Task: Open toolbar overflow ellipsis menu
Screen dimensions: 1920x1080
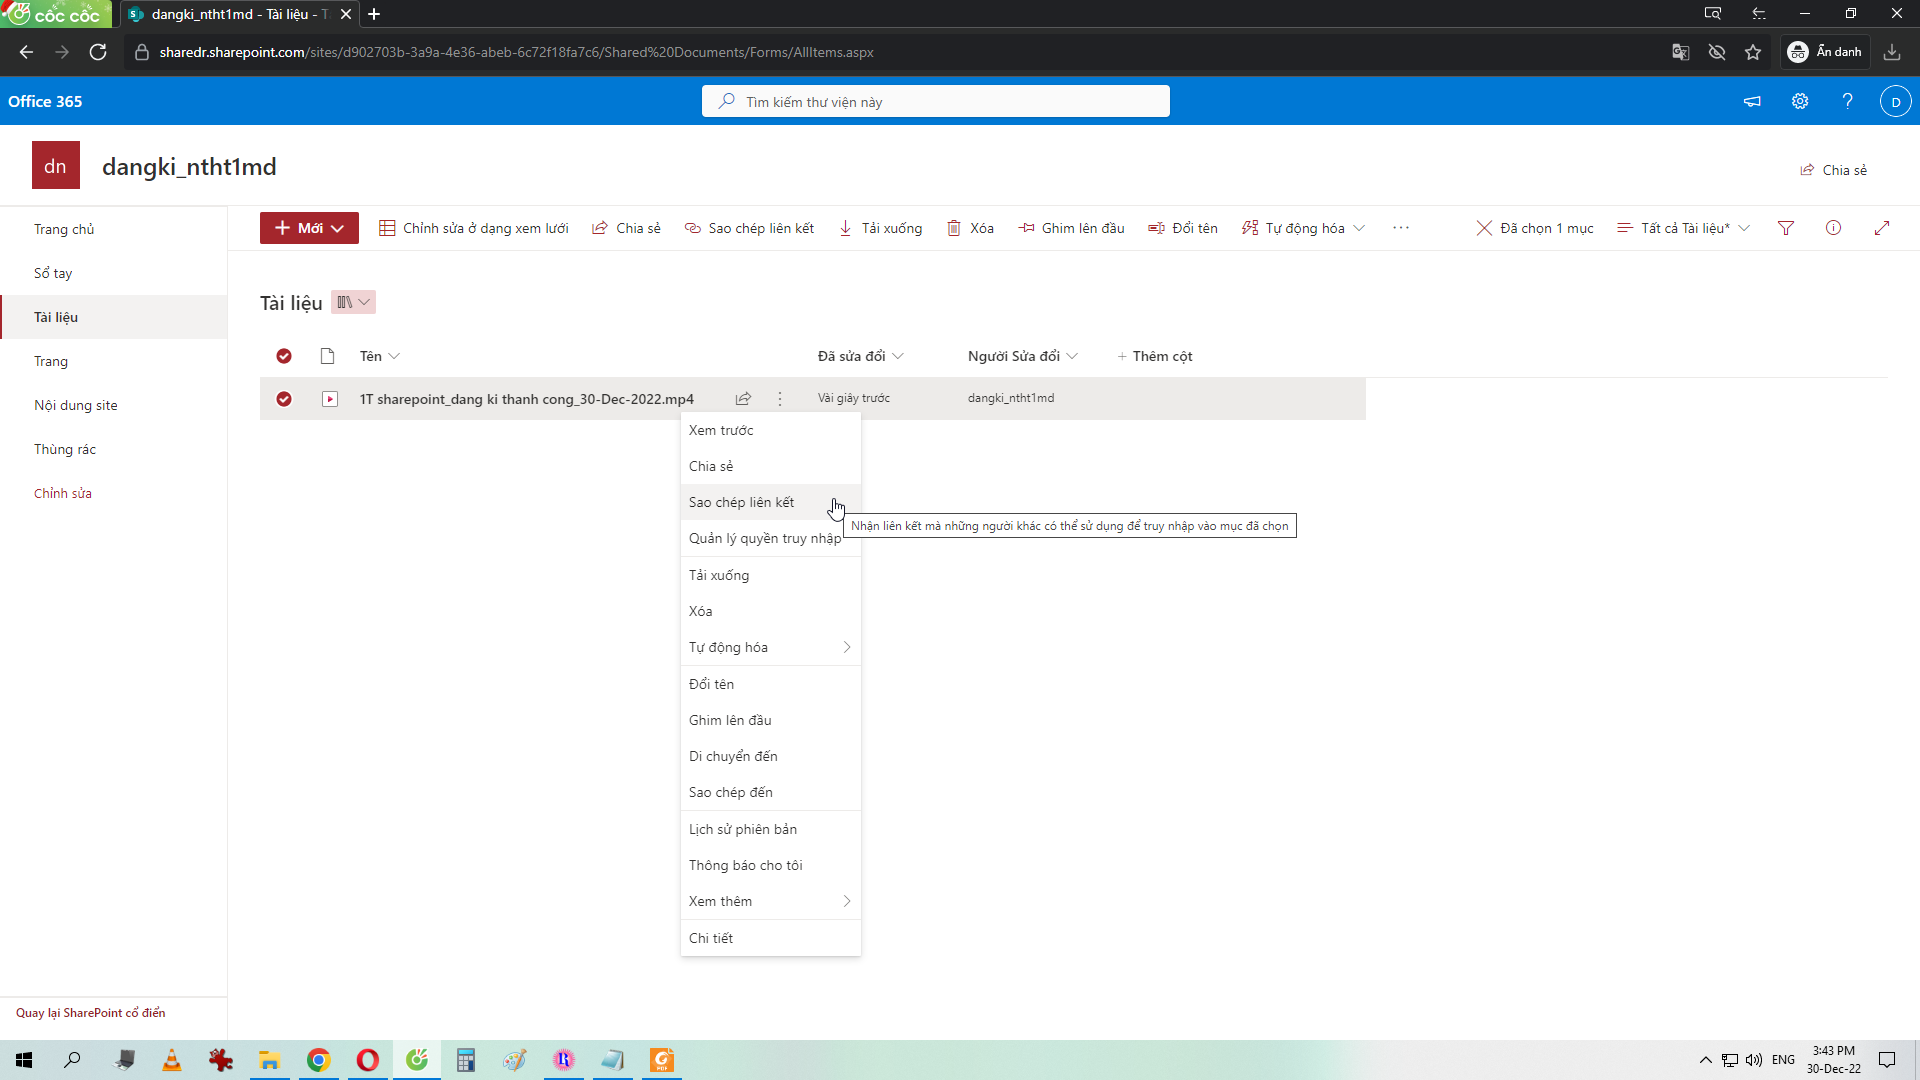Action: (1401, 228)
